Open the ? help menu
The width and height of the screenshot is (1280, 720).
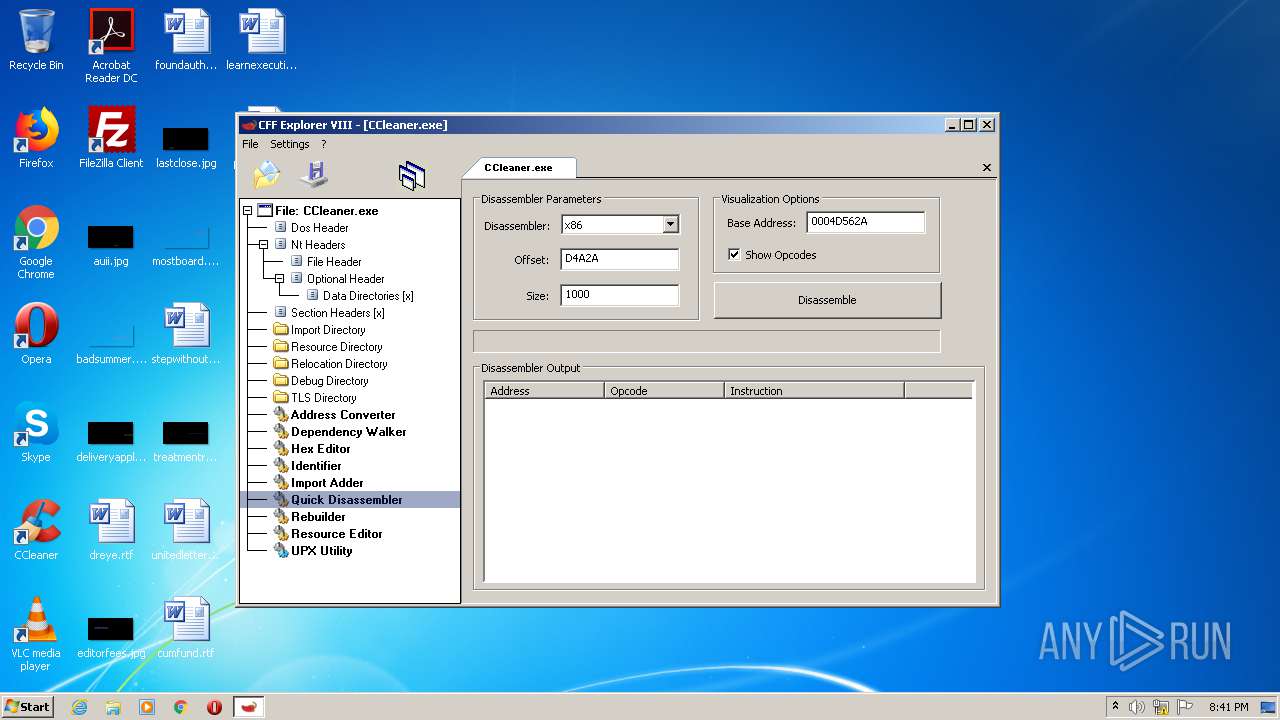323,144
